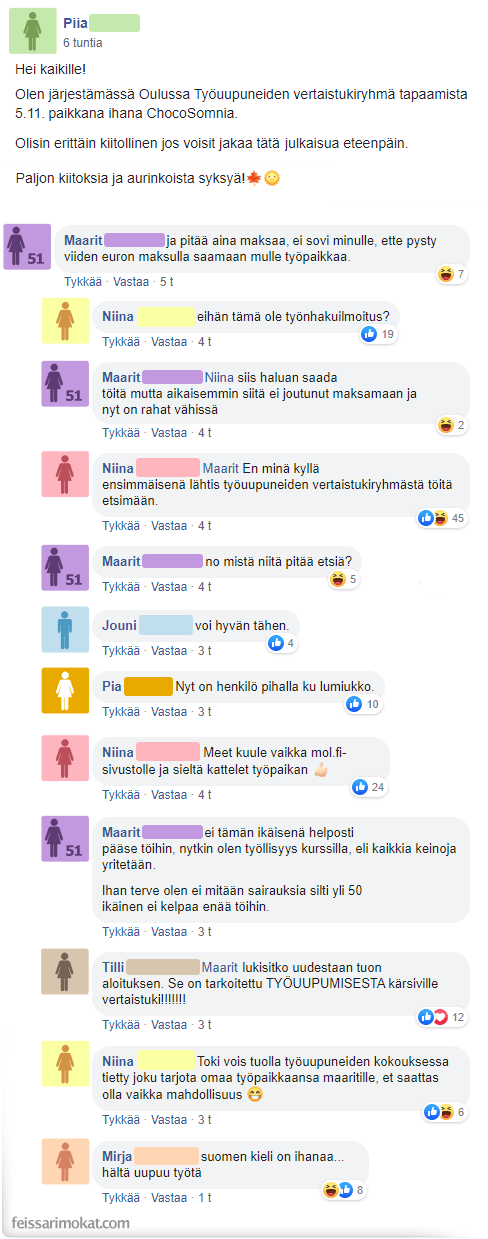Screen dimensions: 488x1239
Task: Open the feissarimokat.com watermark link
Action: [x=71, y=1223]
